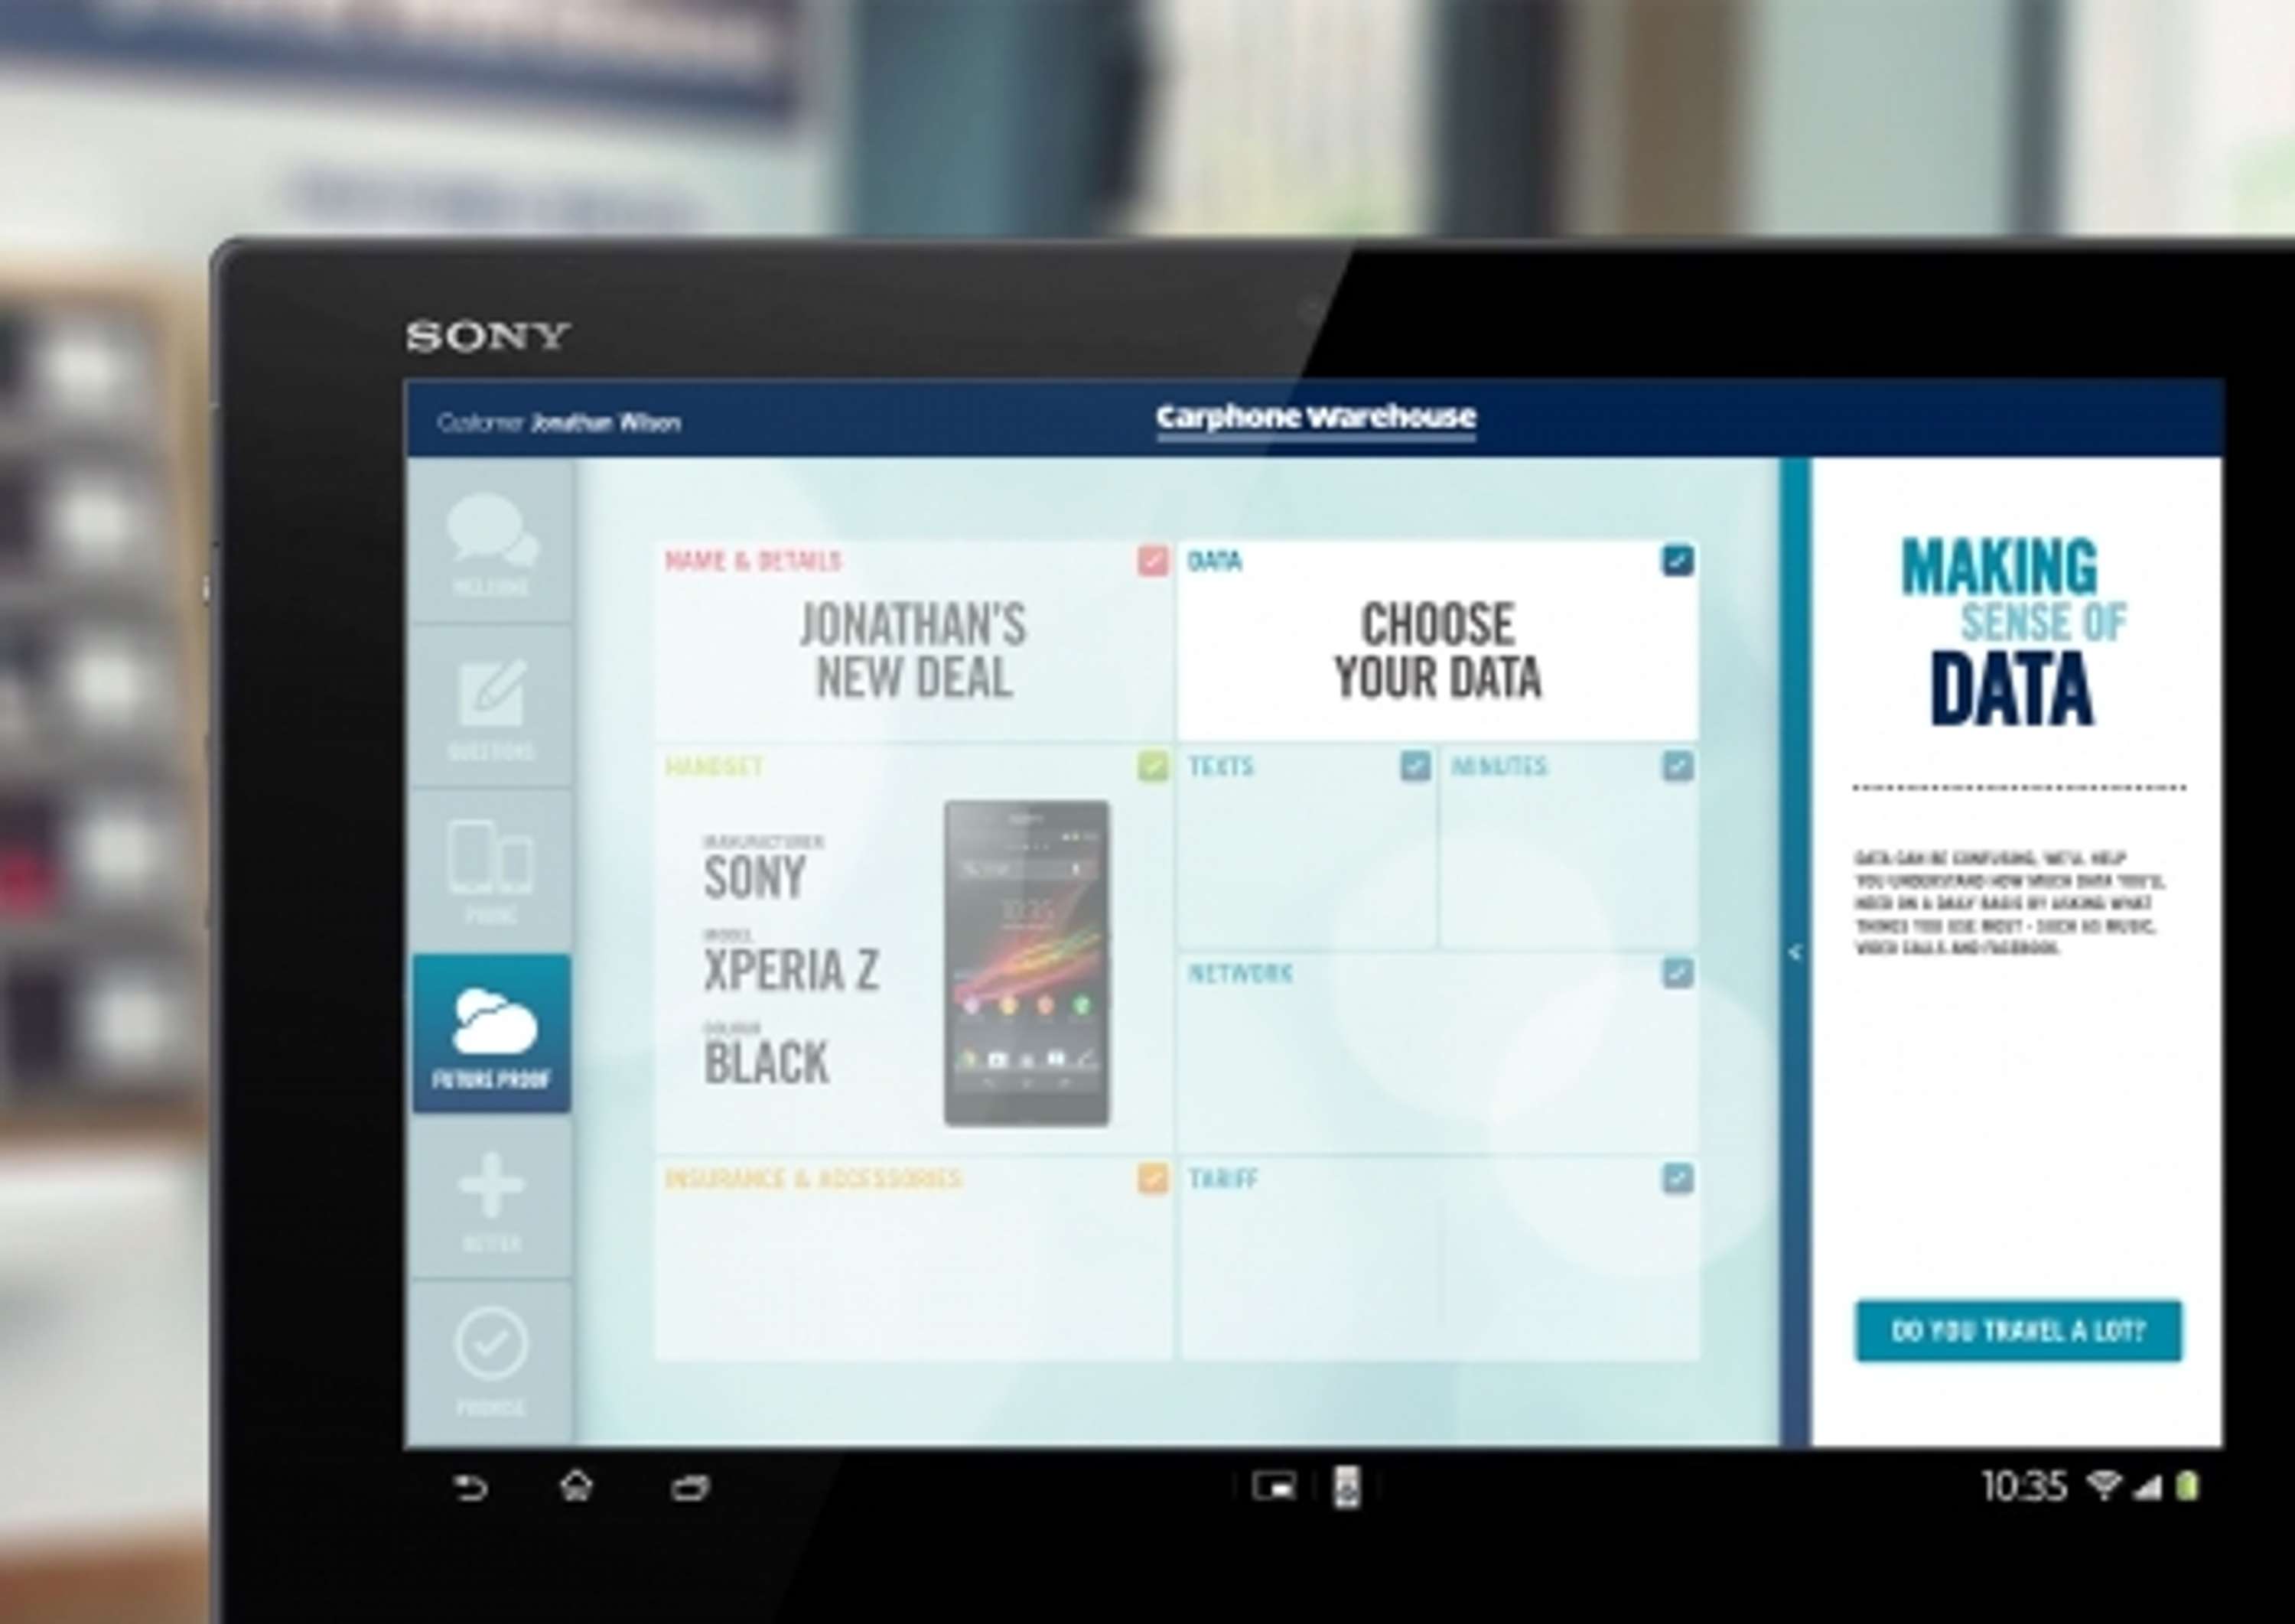Click the 'Customer Jonathan Wilson' header text
This screenshot has width=2295, height=1624.
point(559,423)
